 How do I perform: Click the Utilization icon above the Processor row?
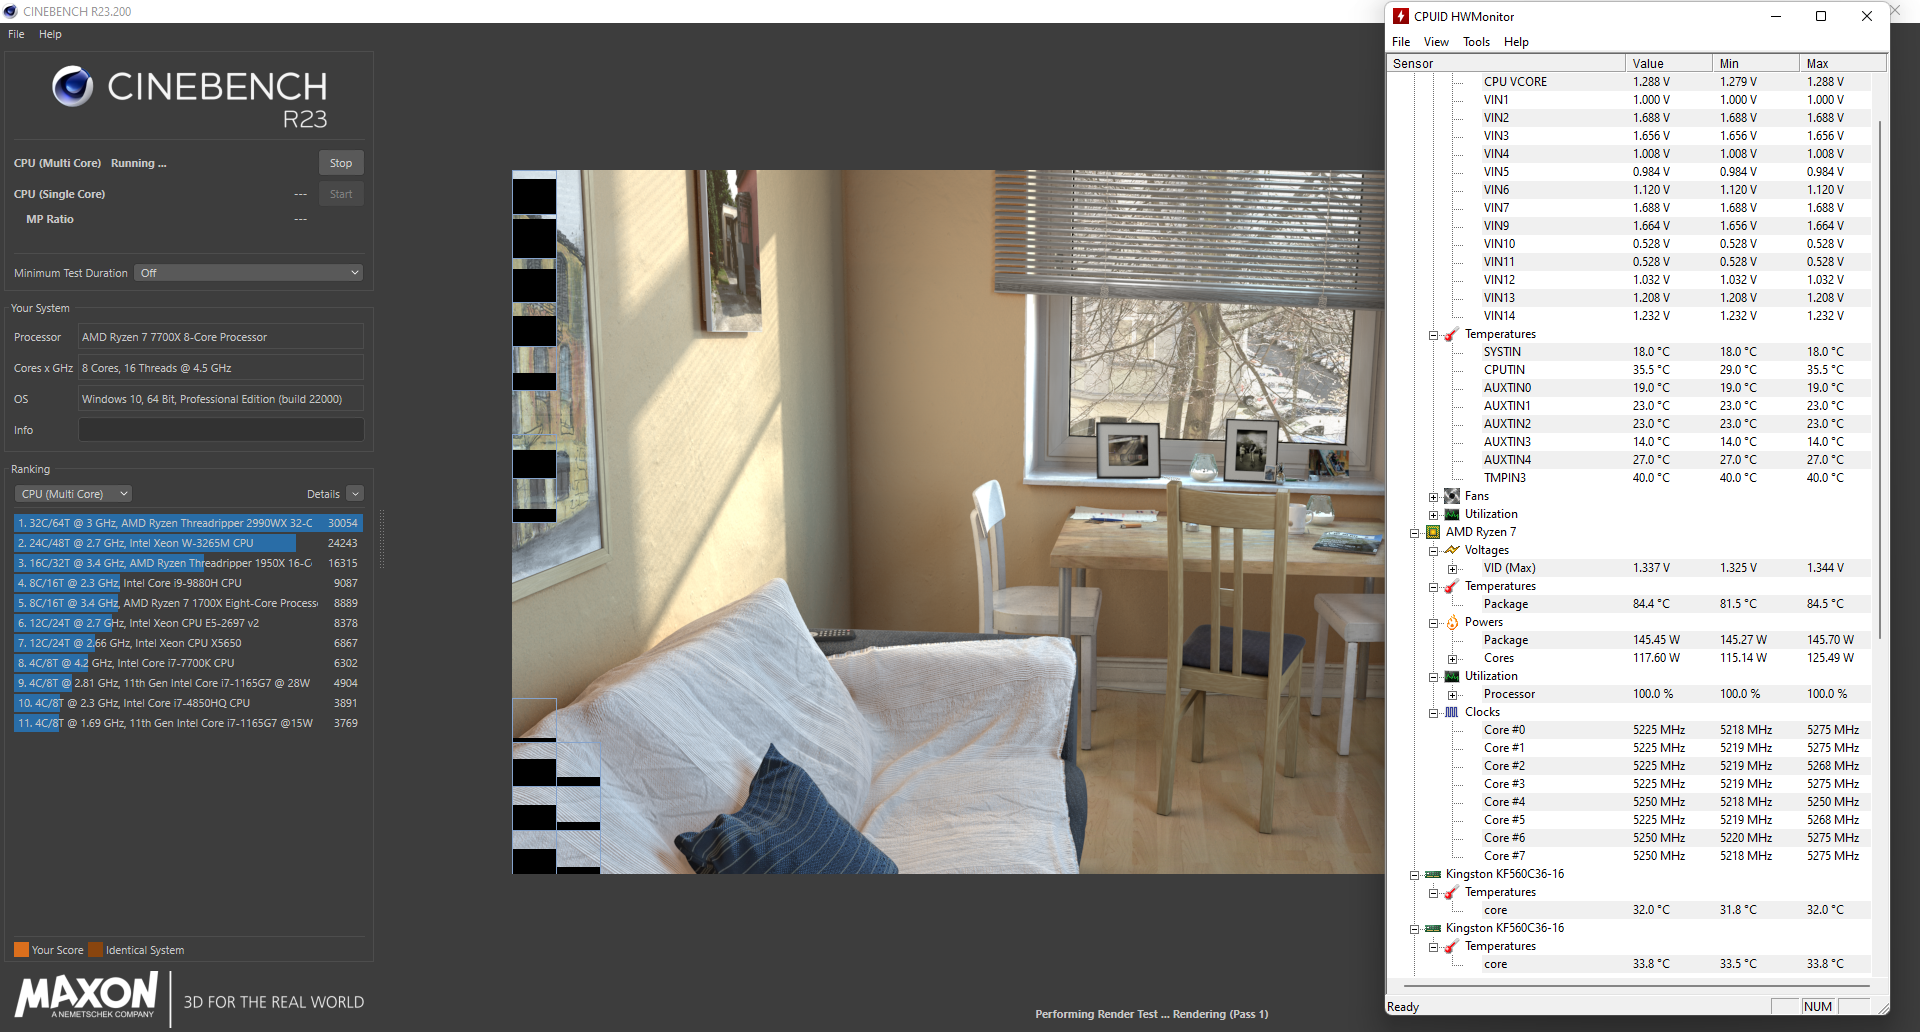pos(1452,676)
